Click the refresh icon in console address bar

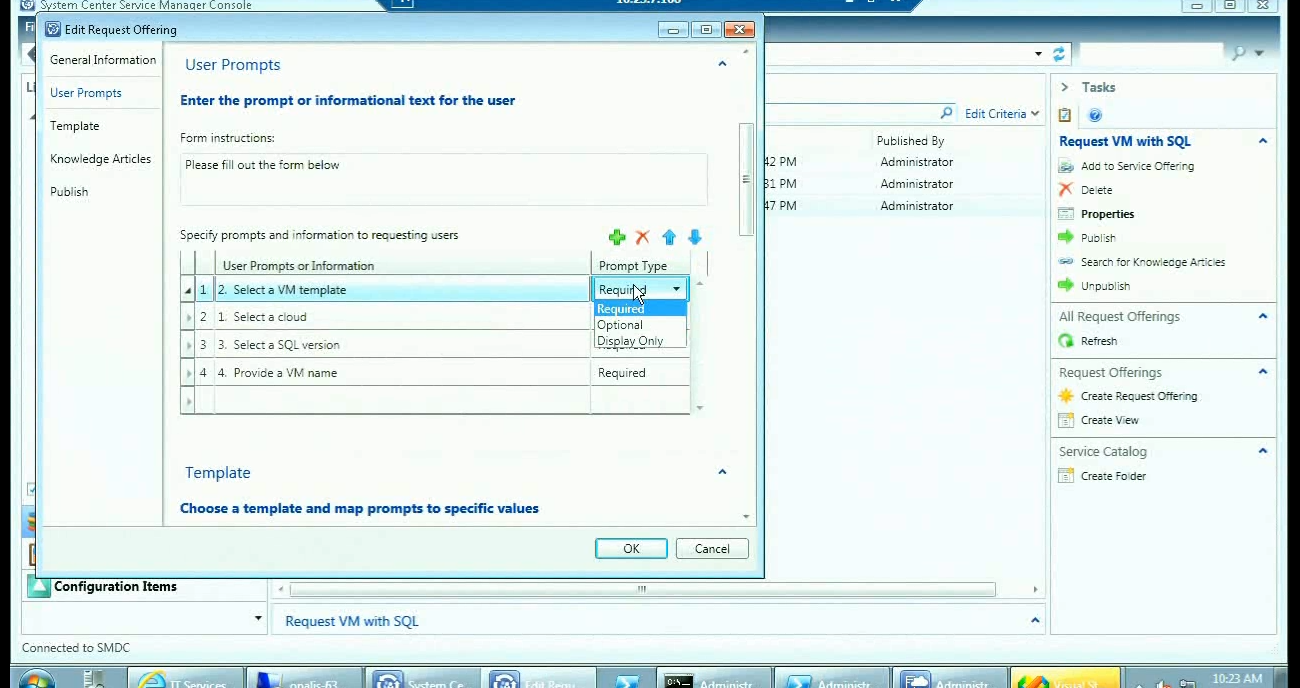[1059, 54]
